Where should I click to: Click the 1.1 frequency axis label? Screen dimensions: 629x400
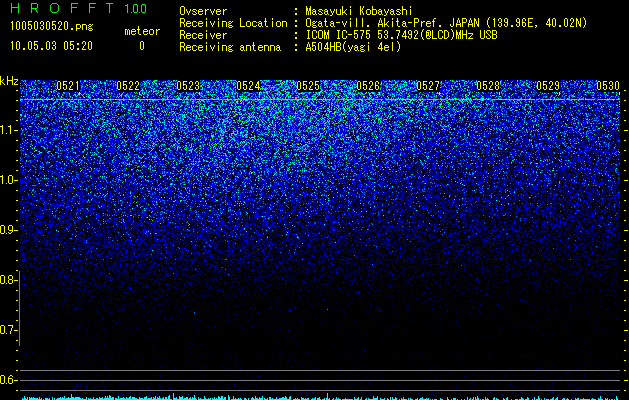7,130
